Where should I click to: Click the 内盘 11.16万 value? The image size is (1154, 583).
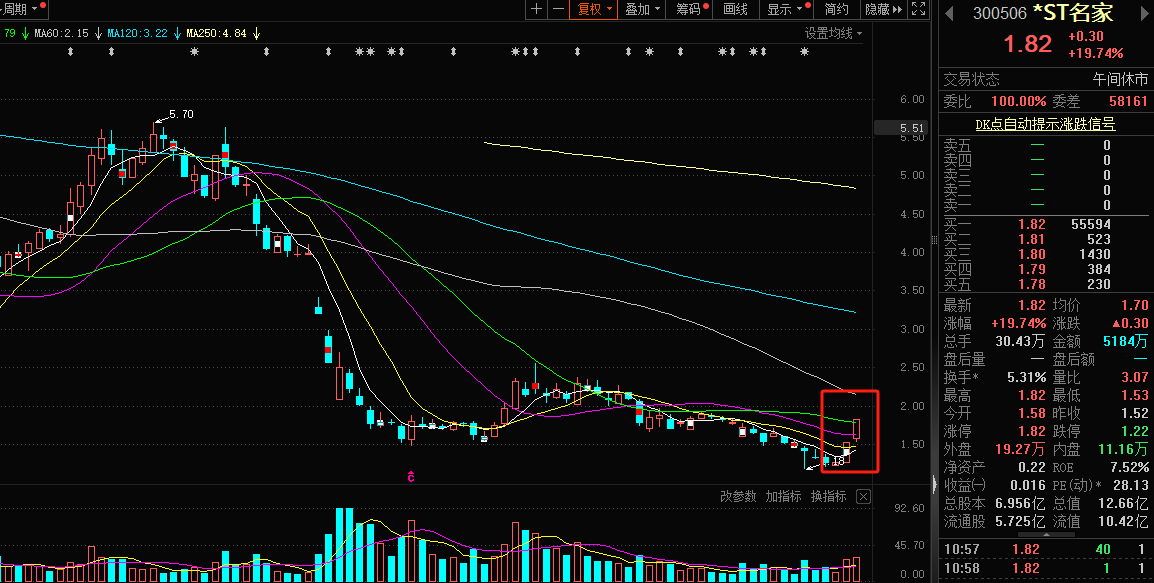1123,448
